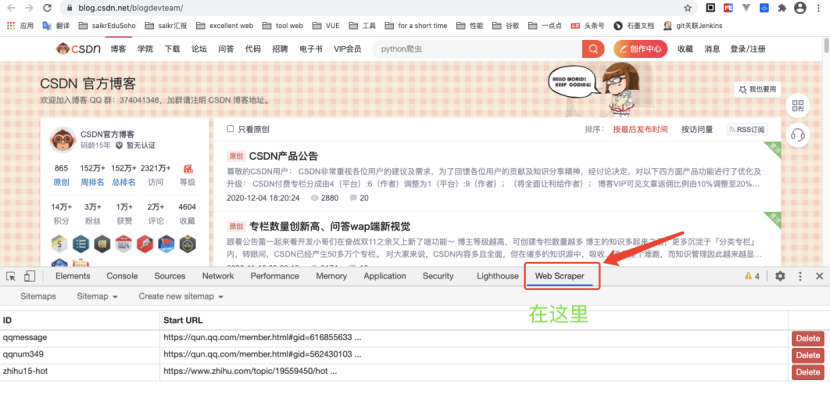Screen dimensions: 830x416
Task: Click the python爬虫 search field
Action: point(476,49)
